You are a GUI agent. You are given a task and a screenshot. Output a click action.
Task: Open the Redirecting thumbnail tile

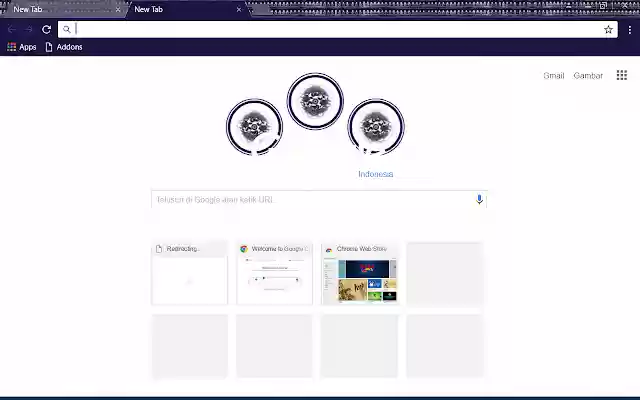tap(189, 273)
